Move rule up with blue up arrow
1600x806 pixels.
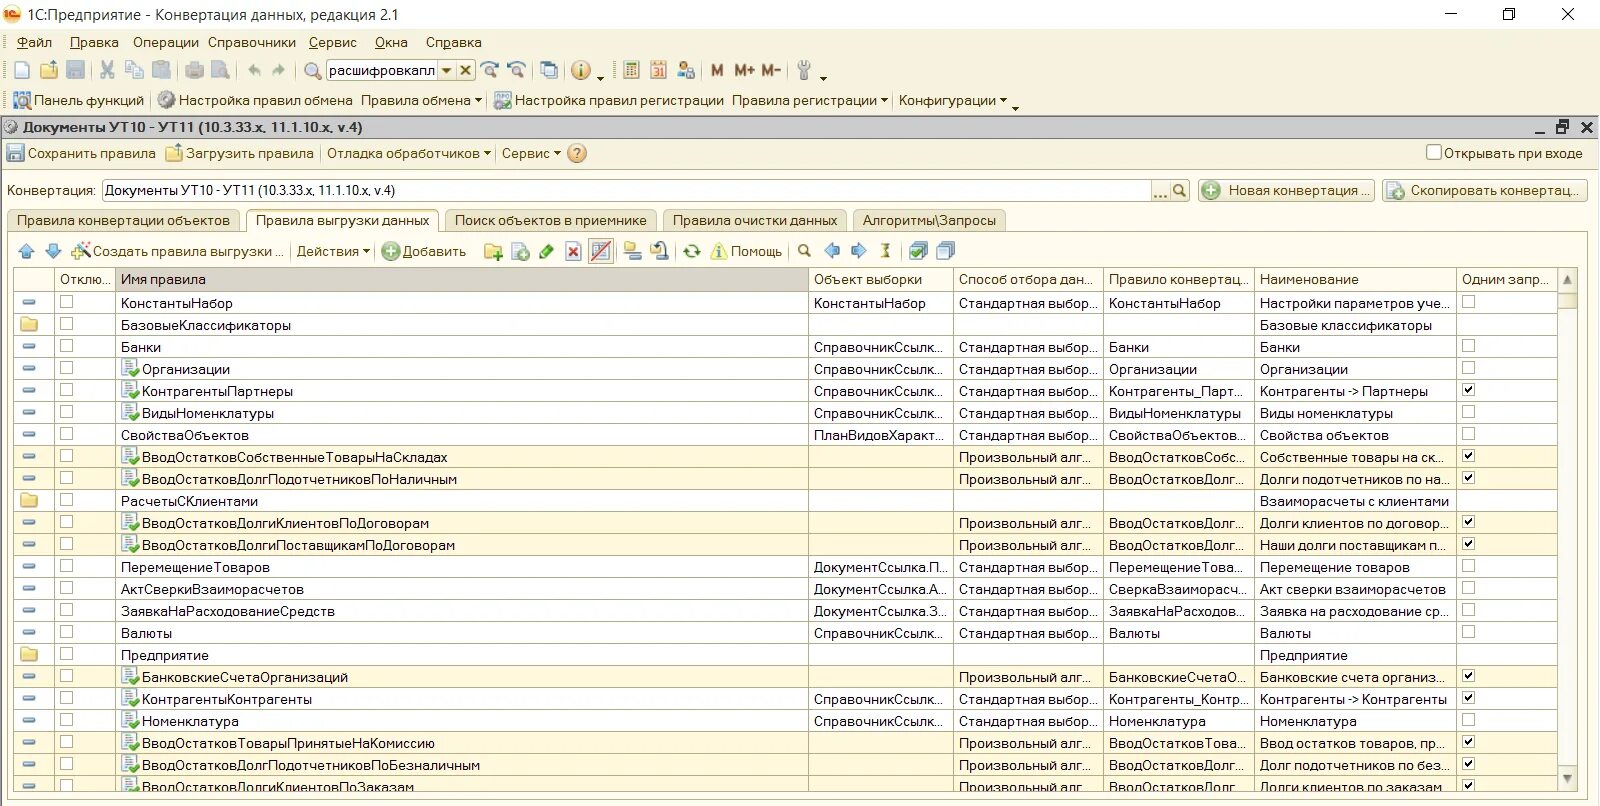click(x=26, y=251)
